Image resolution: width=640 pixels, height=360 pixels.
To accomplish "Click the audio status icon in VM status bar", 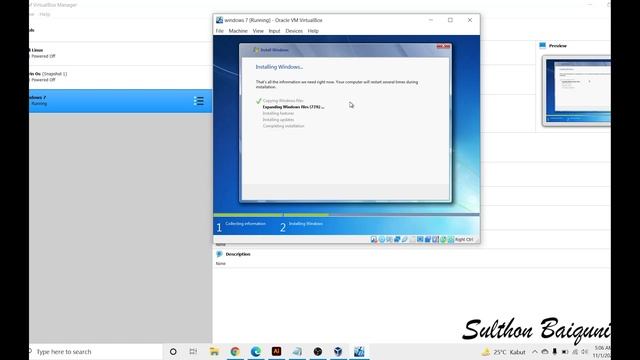I will [389, 240].
